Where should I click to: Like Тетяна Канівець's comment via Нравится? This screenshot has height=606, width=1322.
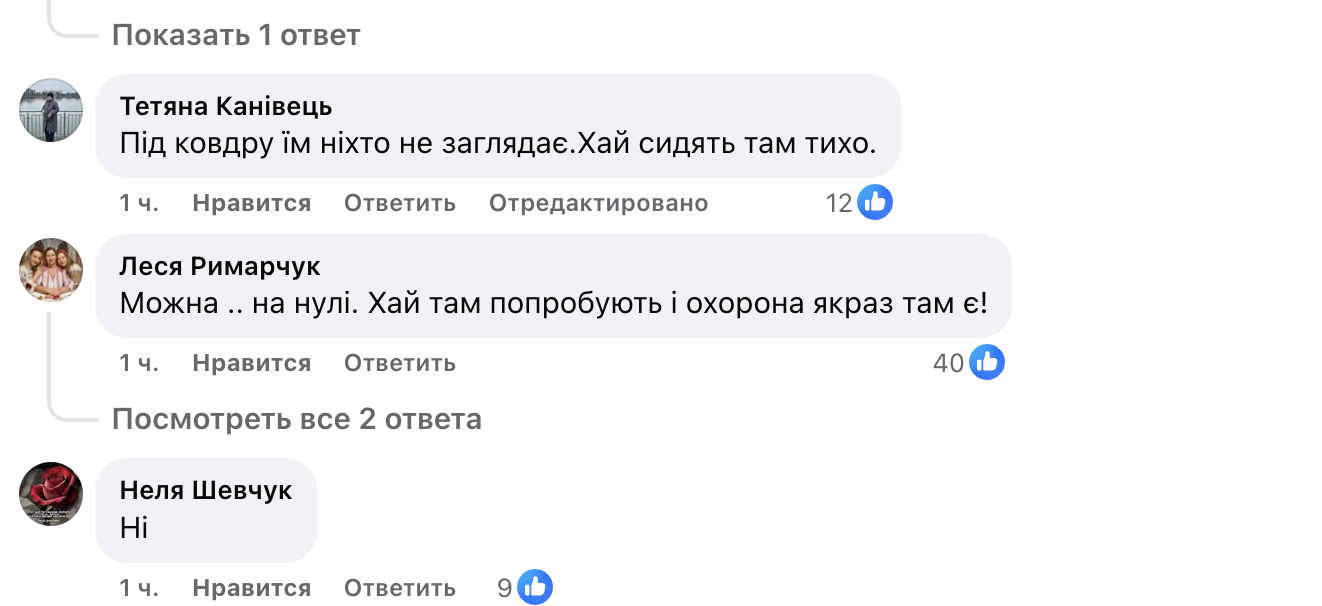tap(252, 203)
